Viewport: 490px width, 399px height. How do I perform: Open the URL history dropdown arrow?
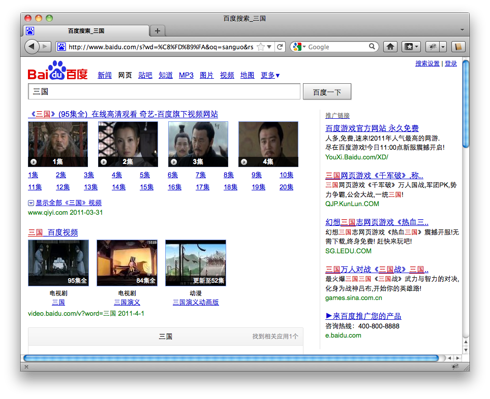point(269,47)
